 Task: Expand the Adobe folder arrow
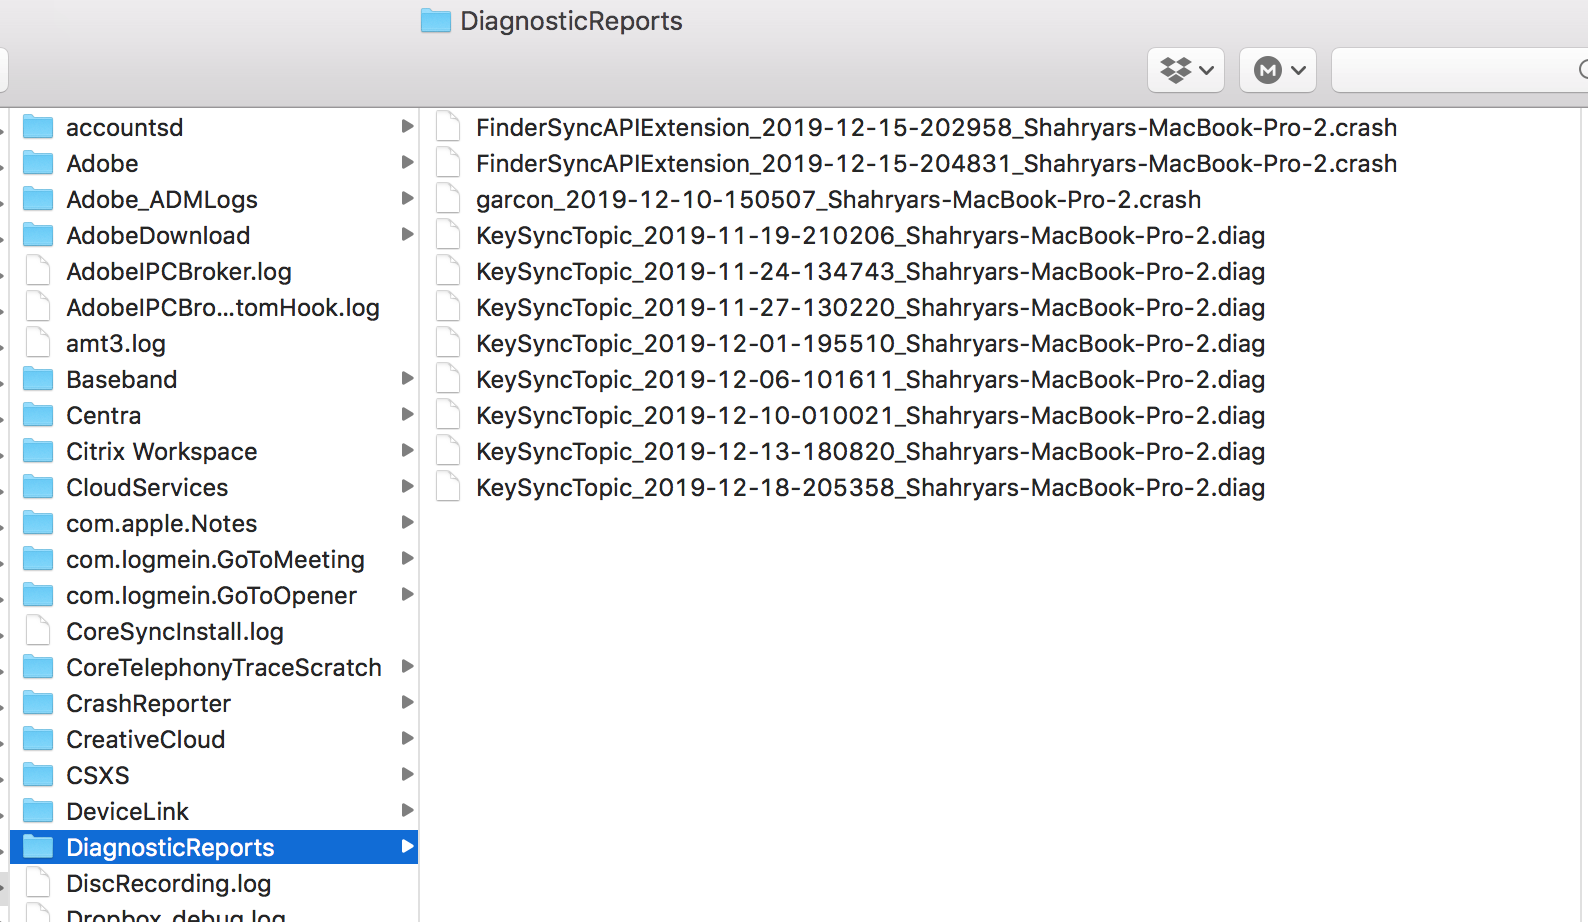tap(407, 162)
